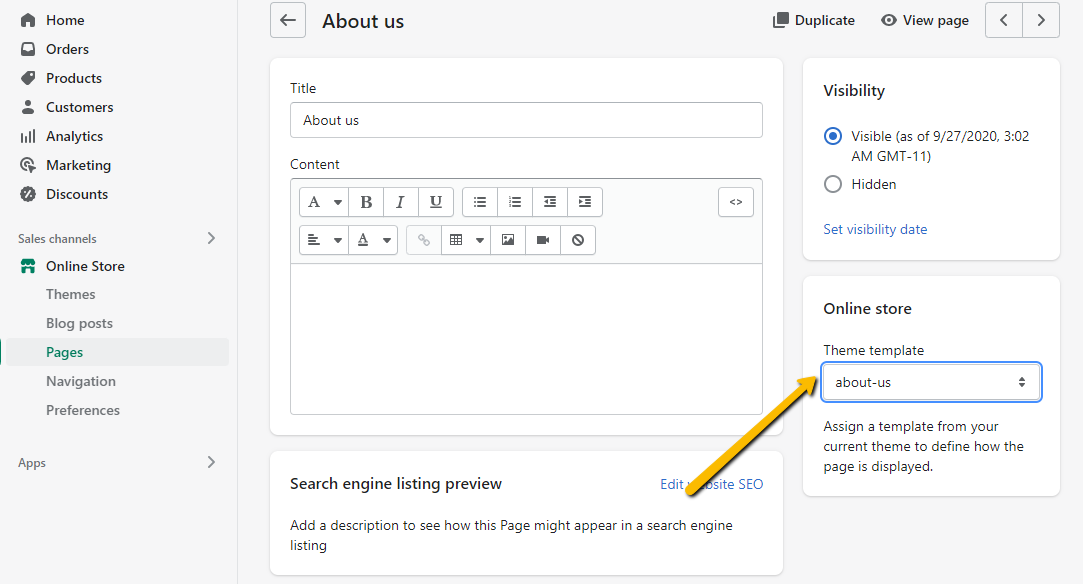Screen dimensions: 1083x584
Task: Go to Navigation in the sidebar
Action: tap(81, 381)
